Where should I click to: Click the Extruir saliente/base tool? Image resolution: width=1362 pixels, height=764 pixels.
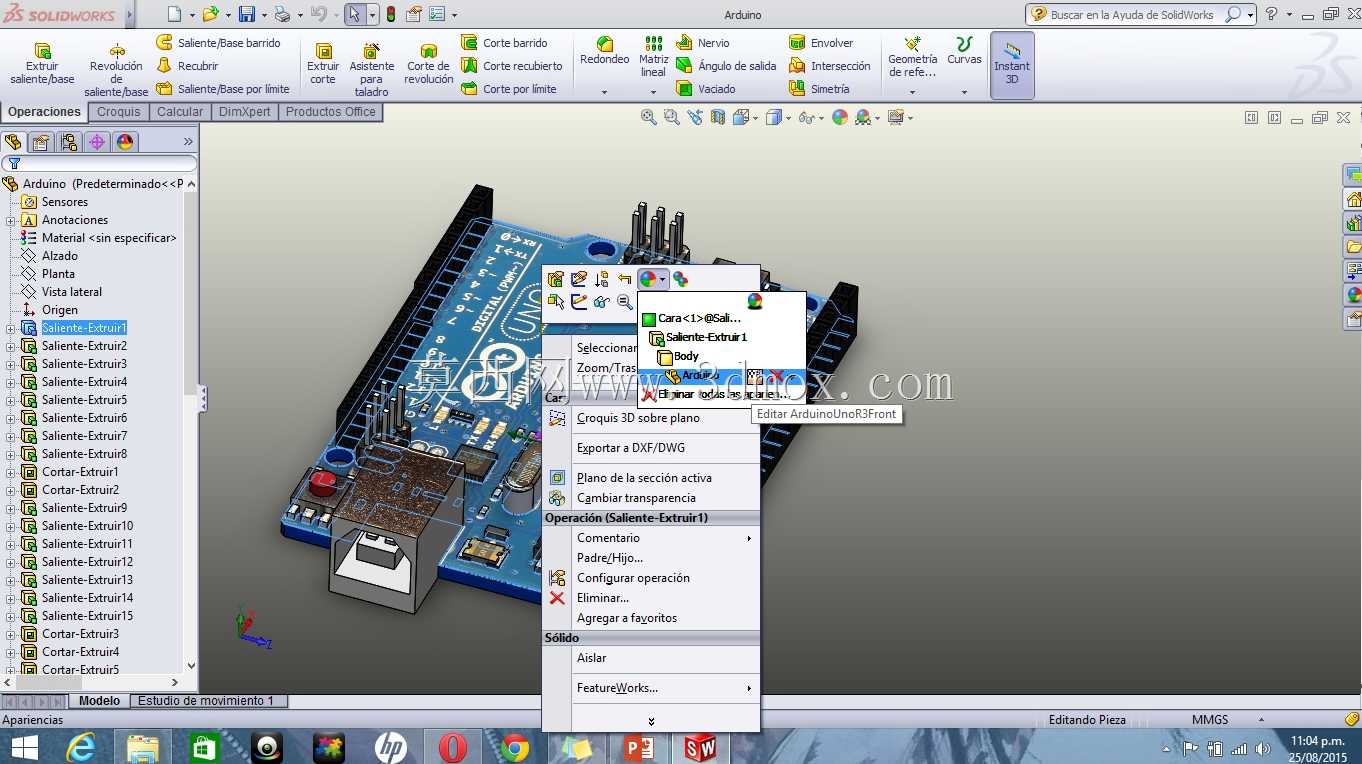click(42, 63)
